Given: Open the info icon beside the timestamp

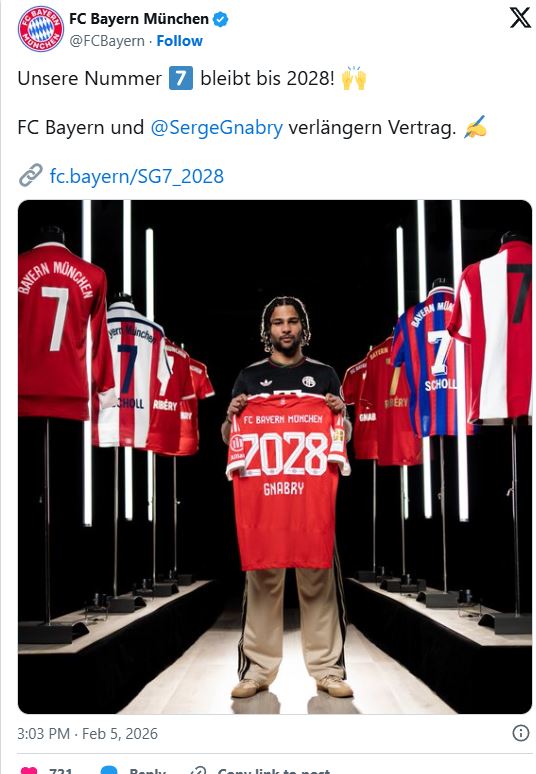Looking at the screenshot, I should (520, 733).
